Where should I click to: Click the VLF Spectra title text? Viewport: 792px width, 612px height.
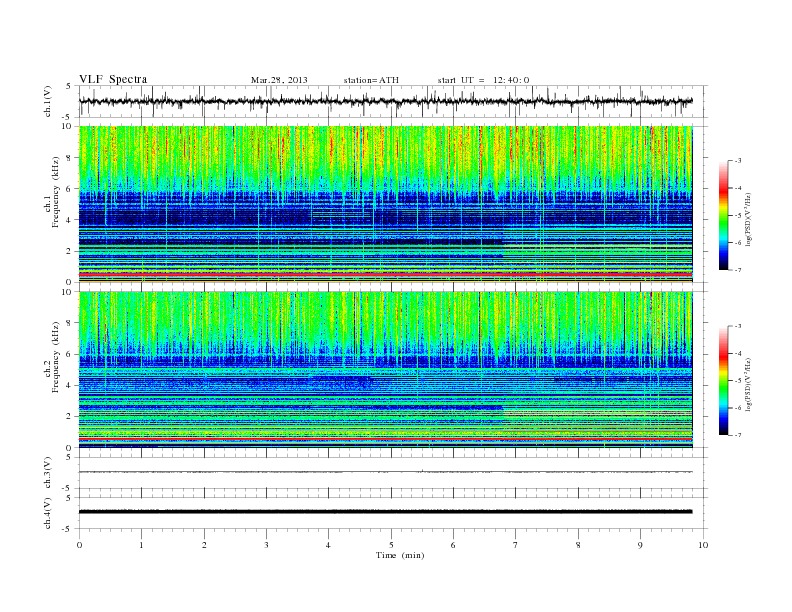pos(113,79)
